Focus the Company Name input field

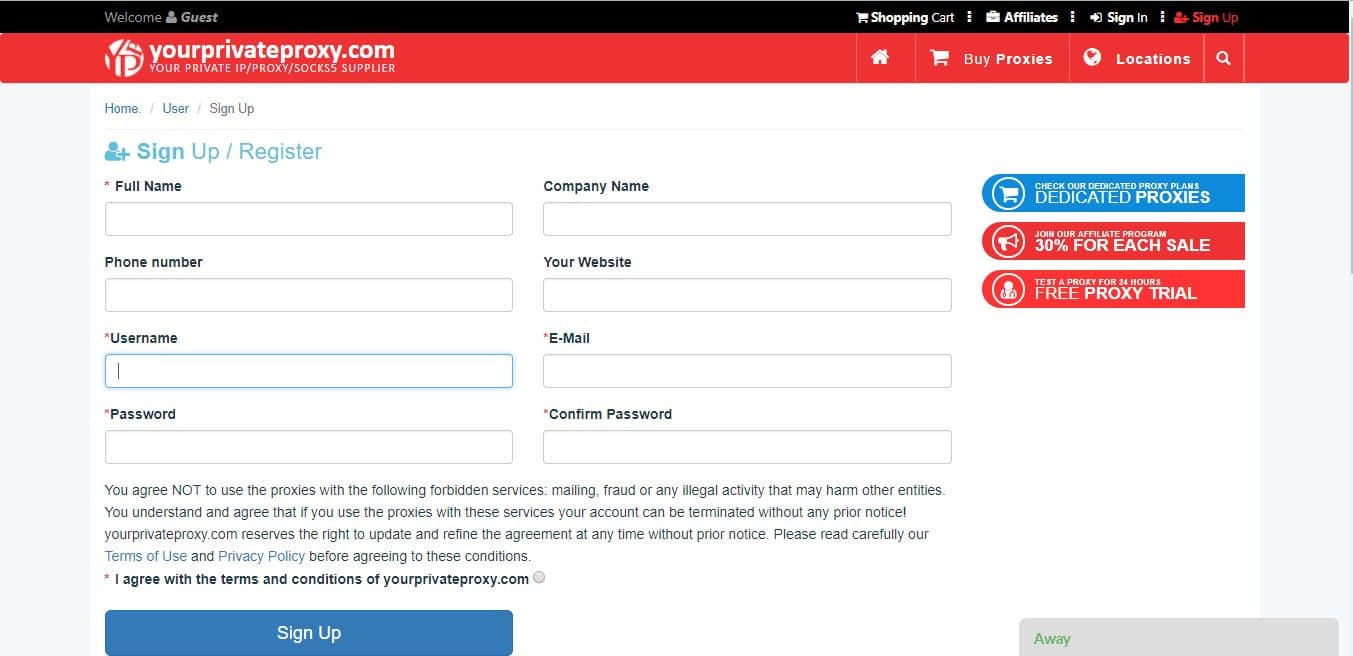[747, 219]
